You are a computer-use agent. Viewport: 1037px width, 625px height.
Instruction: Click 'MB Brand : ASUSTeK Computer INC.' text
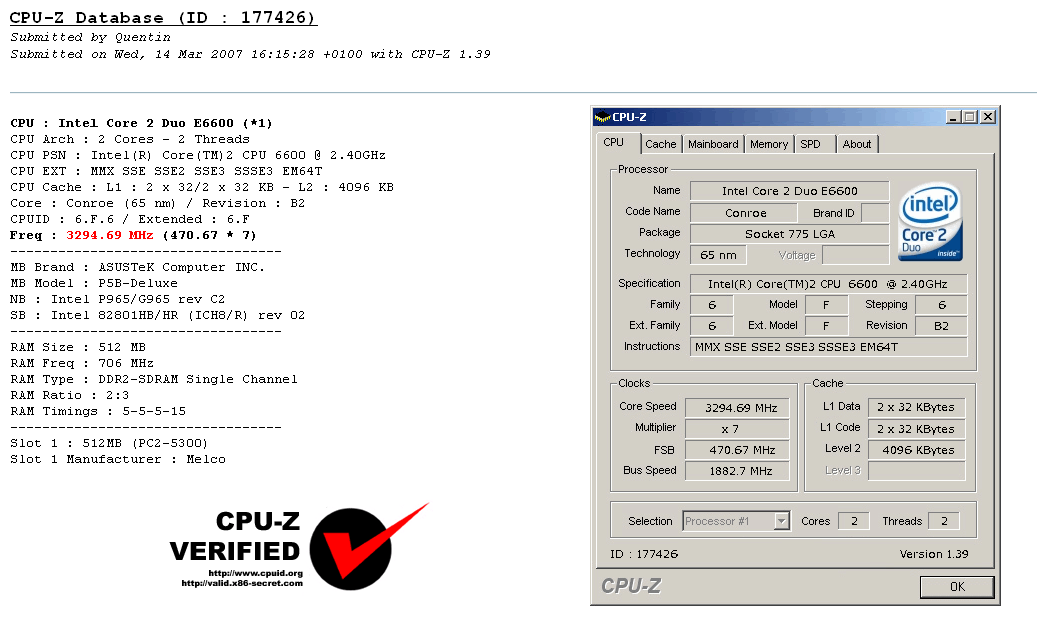tap(138, 267)
